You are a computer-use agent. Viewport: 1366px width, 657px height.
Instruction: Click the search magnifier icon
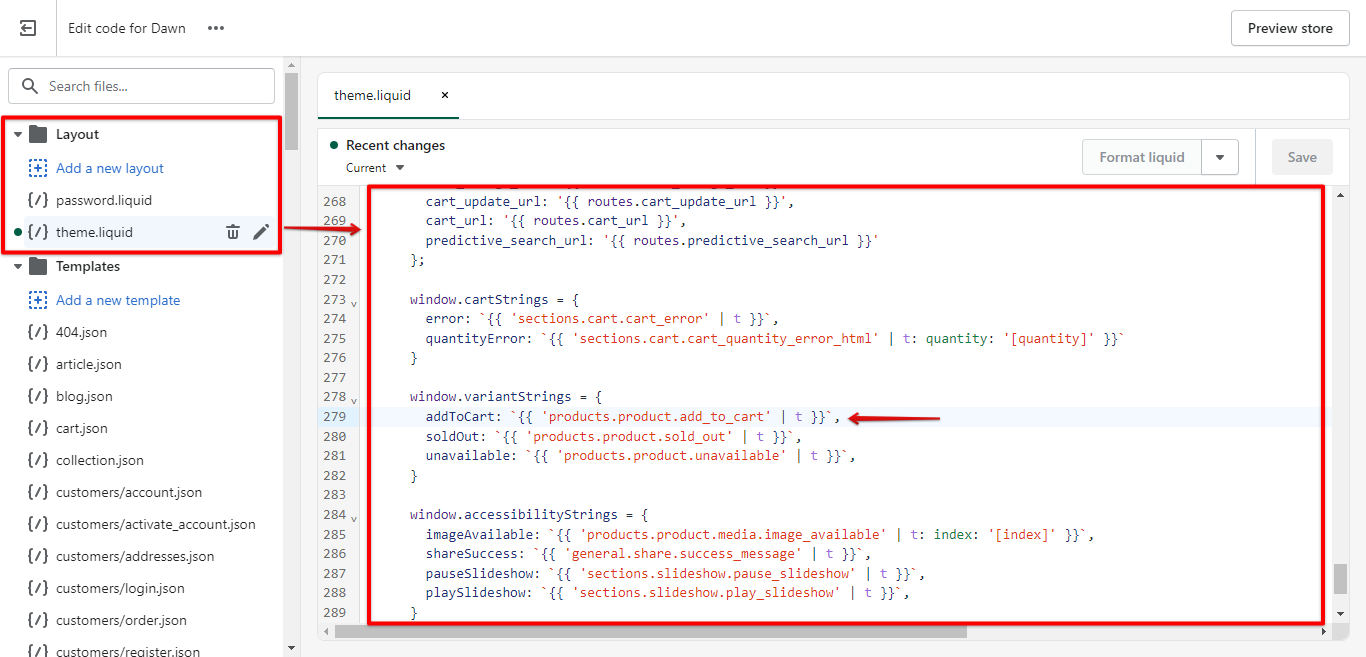click(x=30, y=86)
